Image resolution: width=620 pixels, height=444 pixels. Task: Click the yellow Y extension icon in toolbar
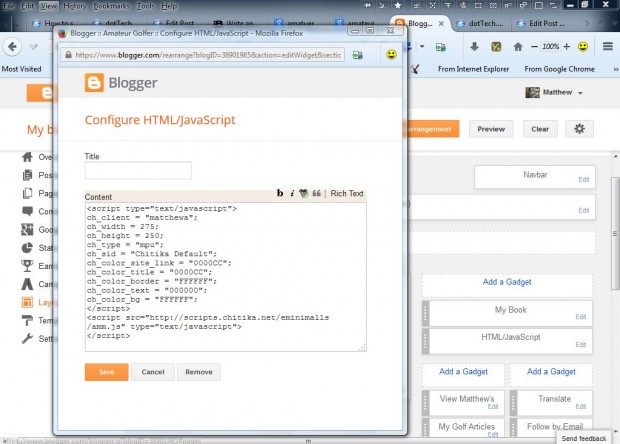pyautogui.click(x=496, y=47)
